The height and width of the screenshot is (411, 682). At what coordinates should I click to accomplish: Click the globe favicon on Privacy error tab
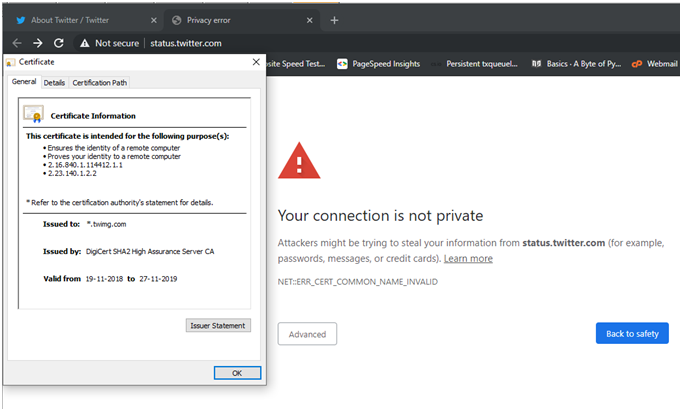(x=177, y=20)
